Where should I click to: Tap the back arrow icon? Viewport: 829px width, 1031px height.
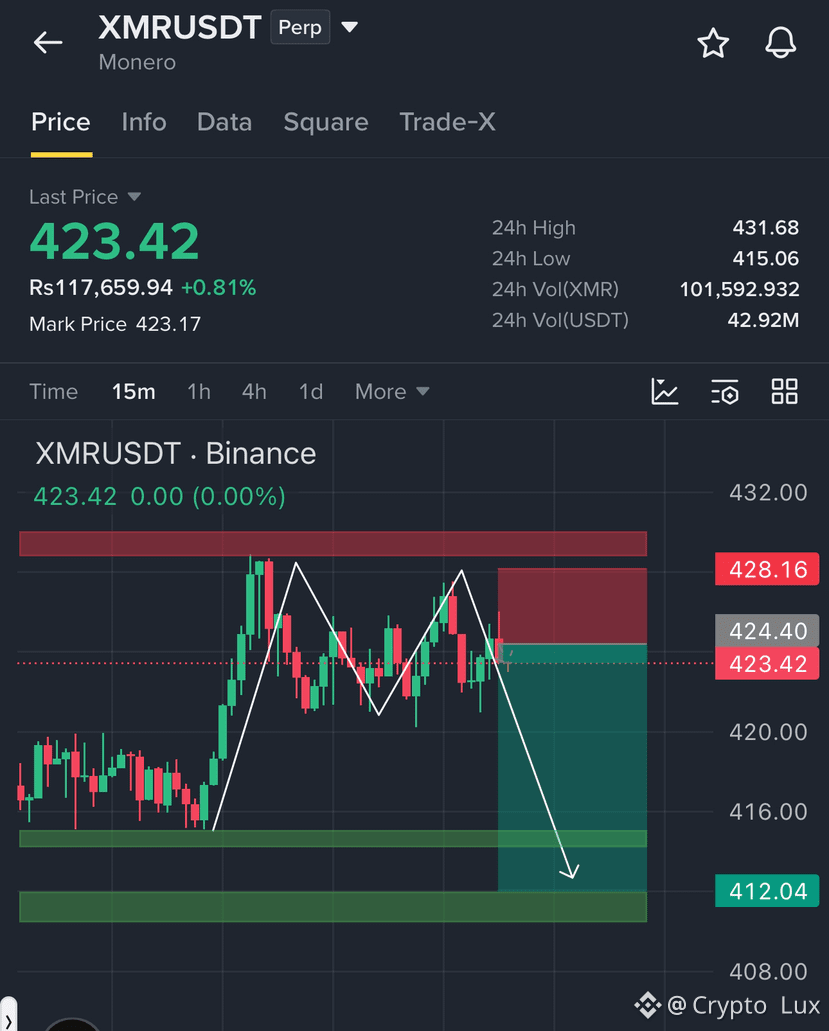pos(48,43)
